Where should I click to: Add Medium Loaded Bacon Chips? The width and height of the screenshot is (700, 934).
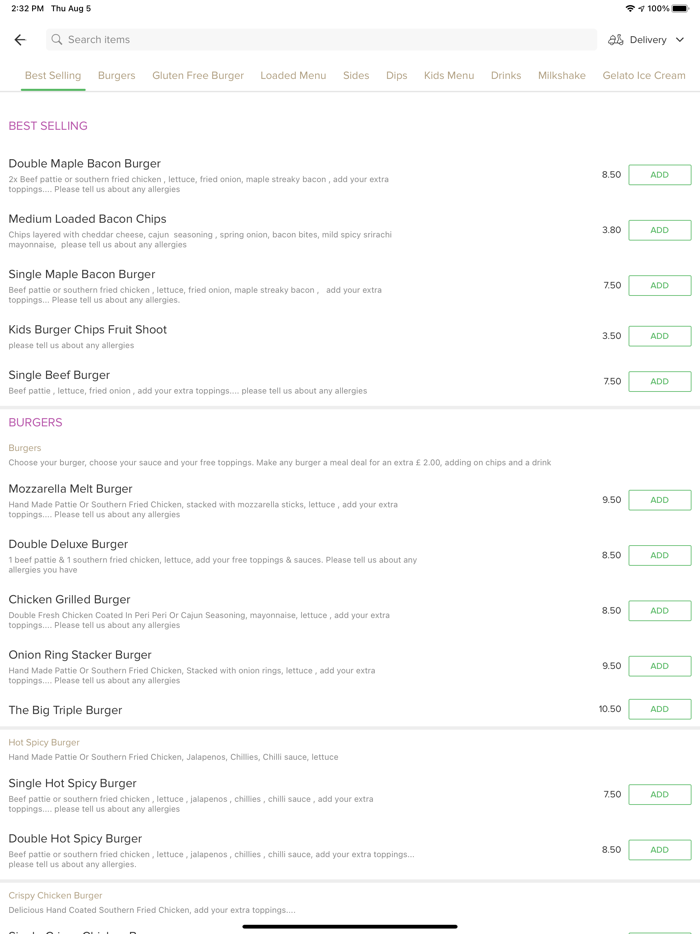659,230
